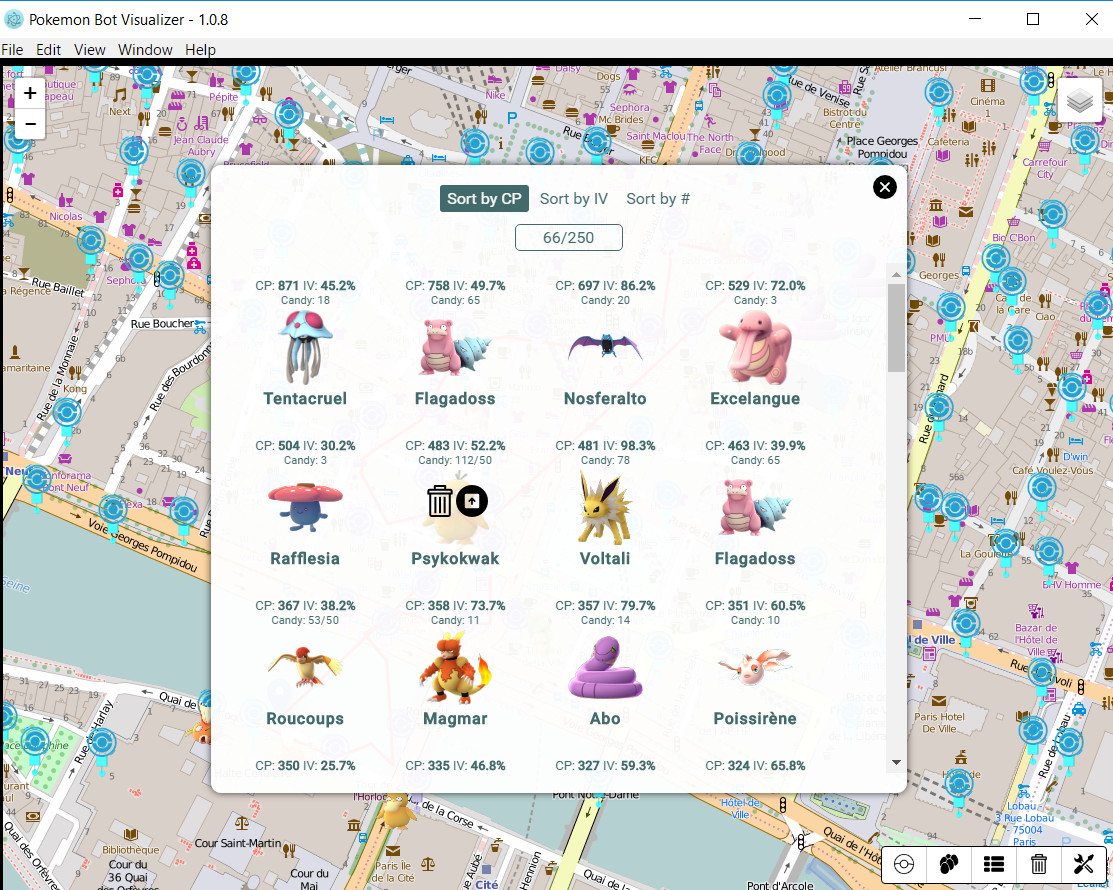Viewport: 1113px width, 890px height.
Task: Click the Voltali name label
Action: pyautogui.click(x=605, y=559)
